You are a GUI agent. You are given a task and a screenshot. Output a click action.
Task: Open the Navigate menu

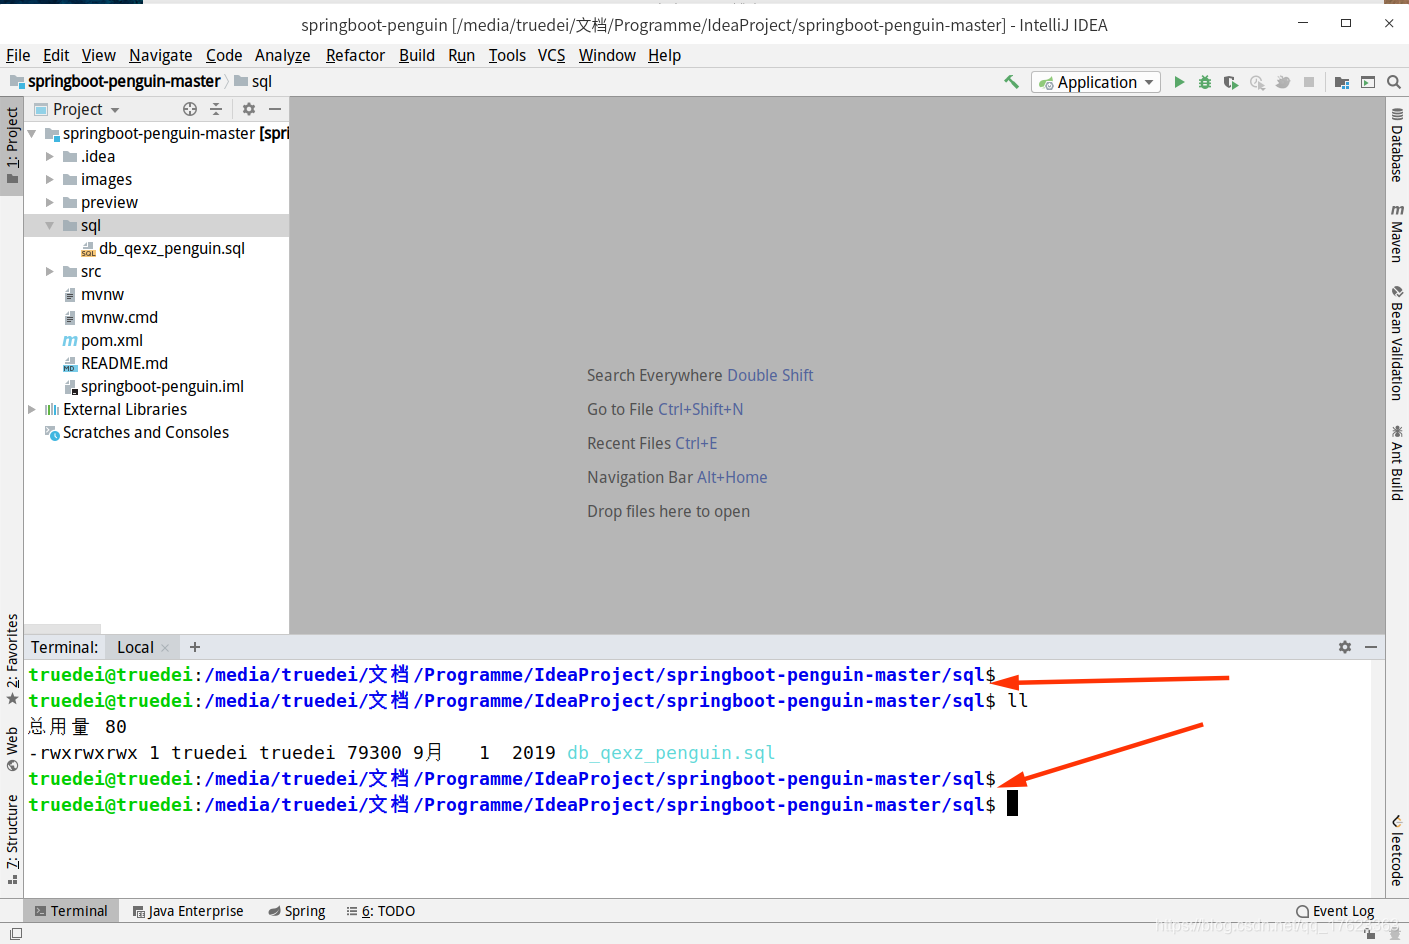160,55
